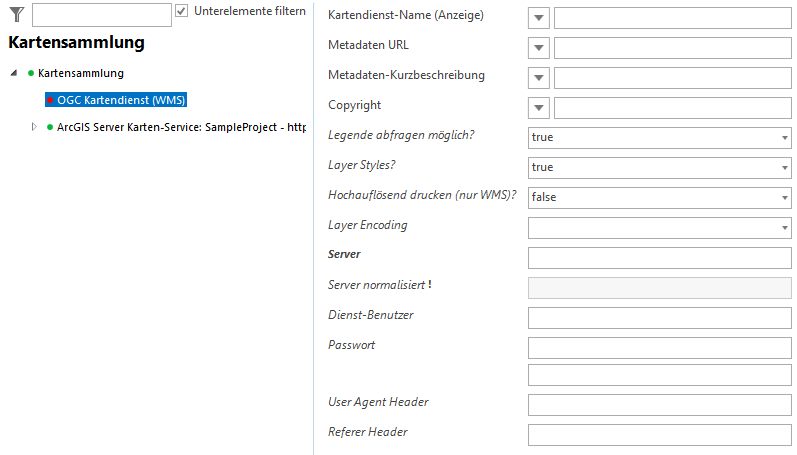Click the filter search text field

[101, 14]
